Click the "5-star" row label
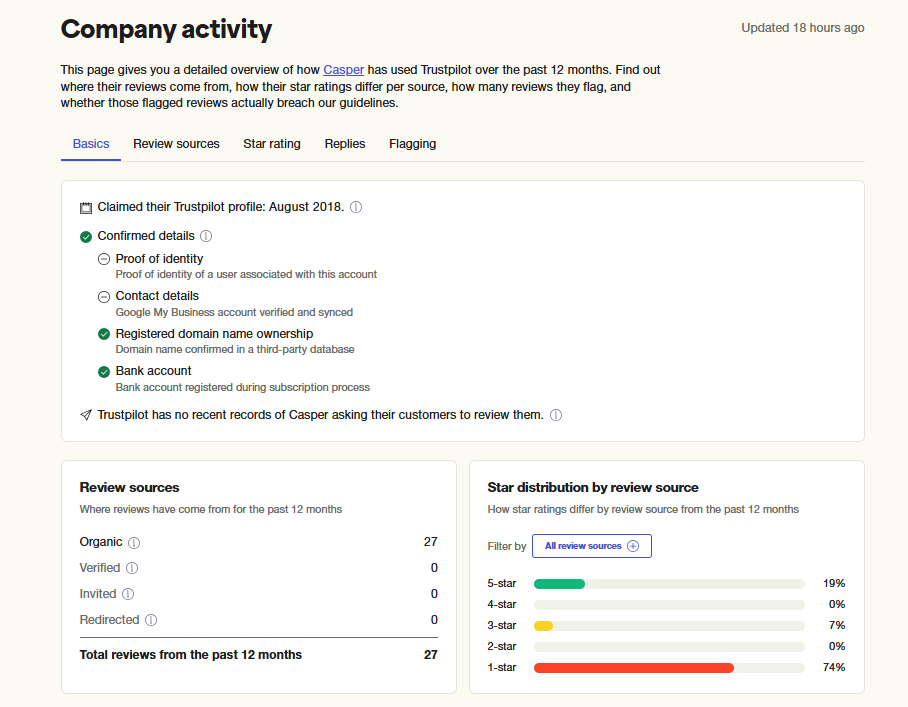This screenshot has height=707, width=908. point(501,584)
